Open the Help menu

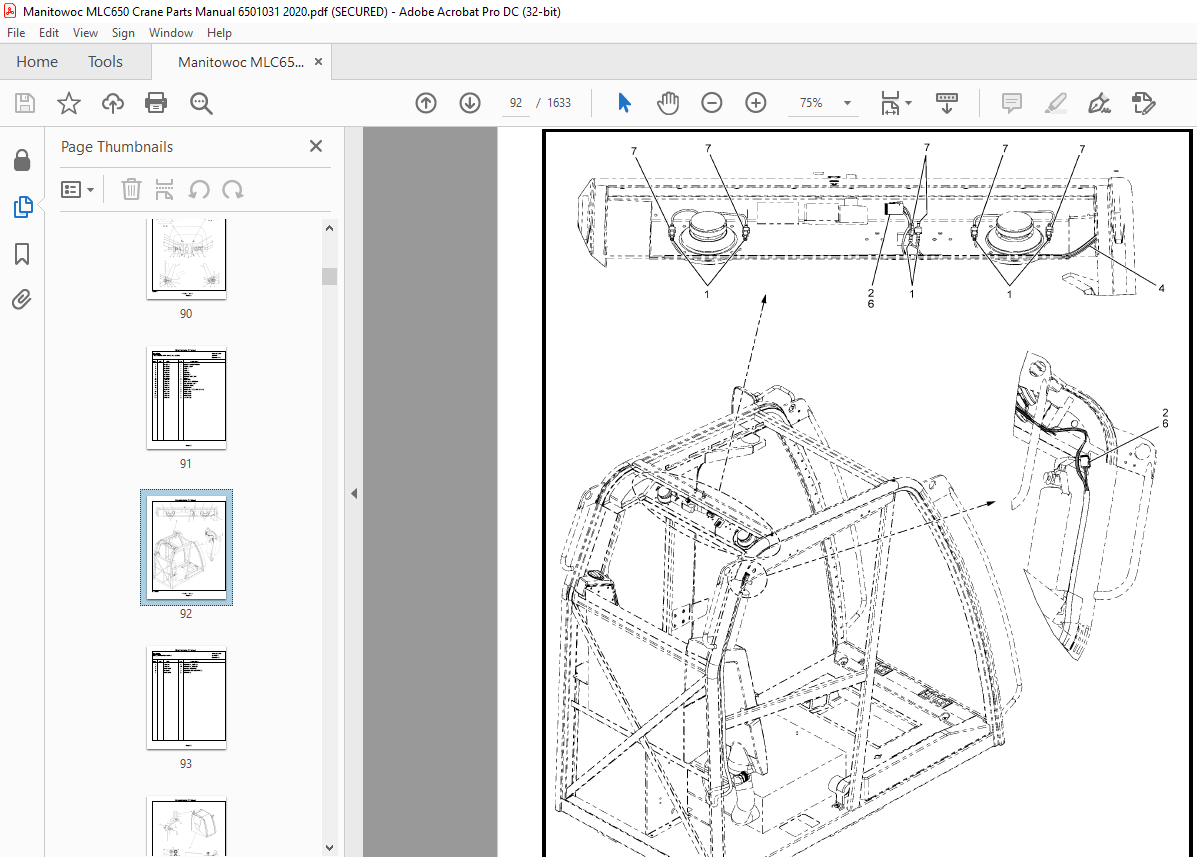pos(219,33)
